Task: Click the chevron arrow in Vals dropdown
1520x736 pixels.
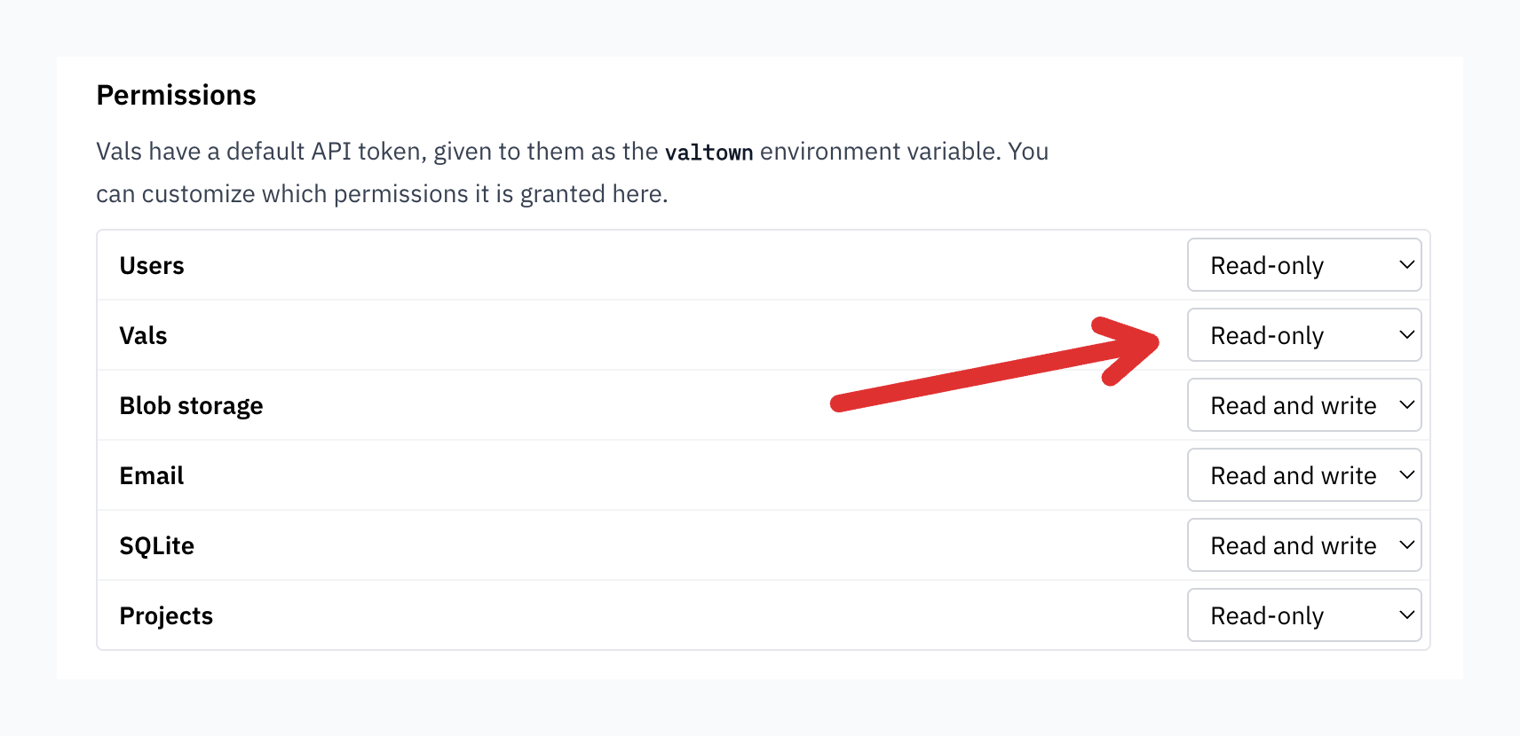Action: (x=1406, y=335)
